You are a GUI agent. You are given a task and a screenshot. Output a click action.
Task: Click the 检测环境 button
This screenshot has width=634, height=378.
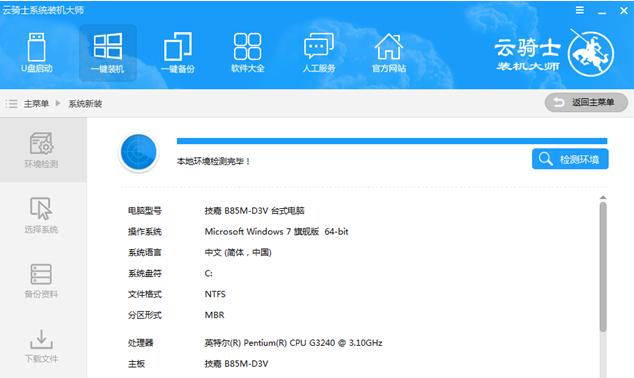coord(570,159)
